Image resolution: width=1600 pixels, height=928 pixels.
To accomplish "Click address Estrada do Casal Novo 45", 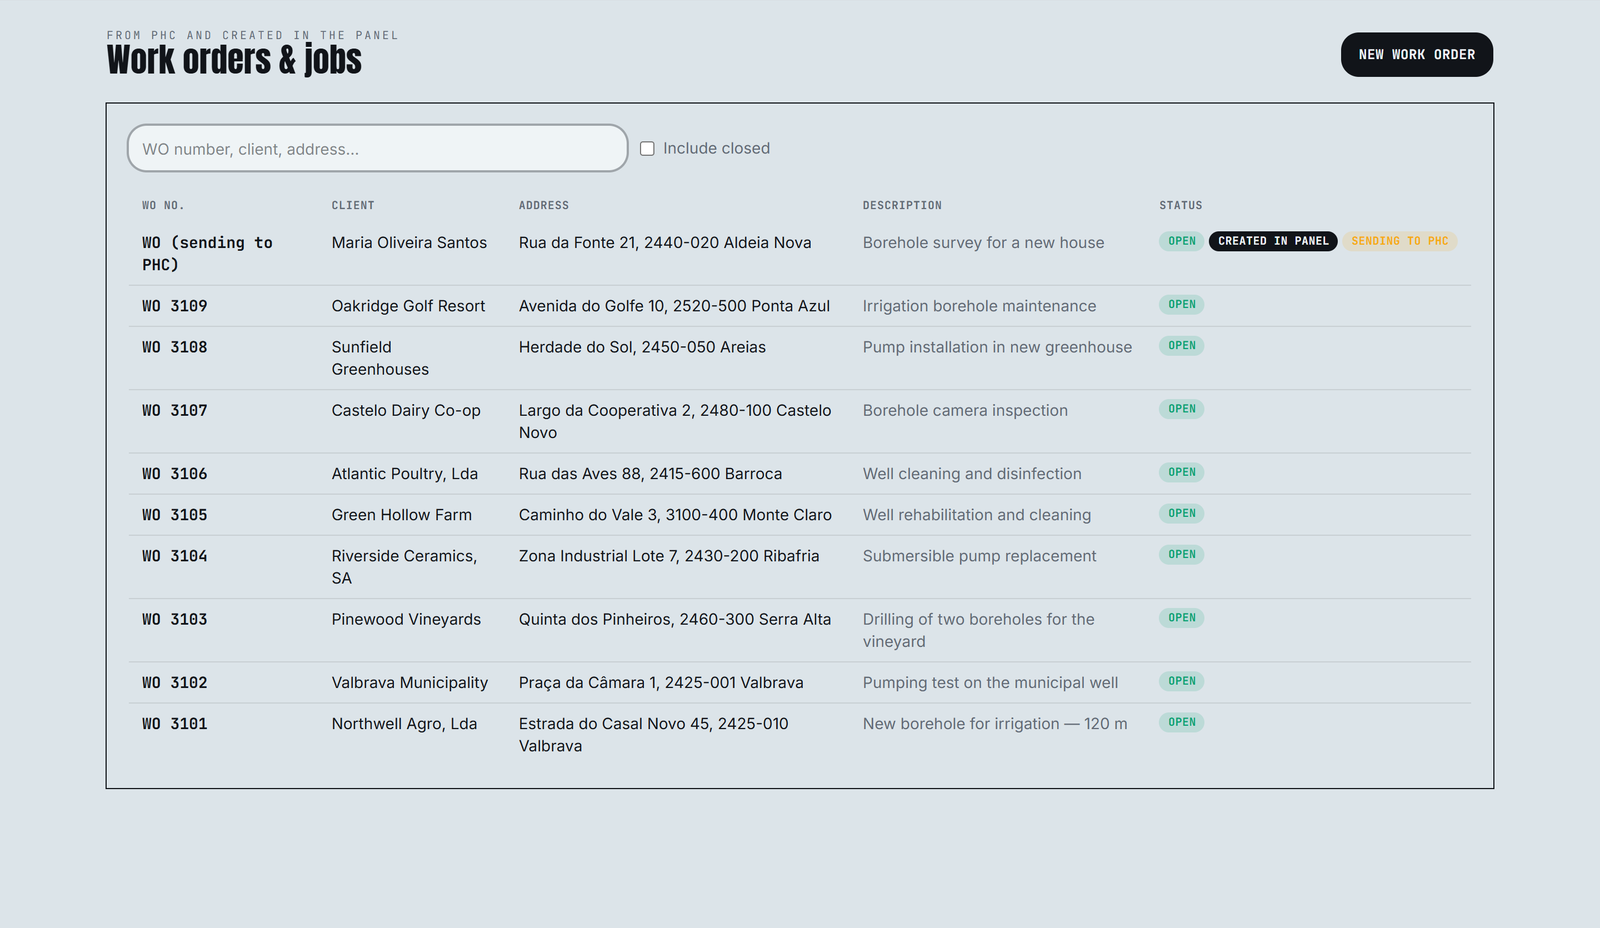I will pyautogui.click(x=654, y=735).
